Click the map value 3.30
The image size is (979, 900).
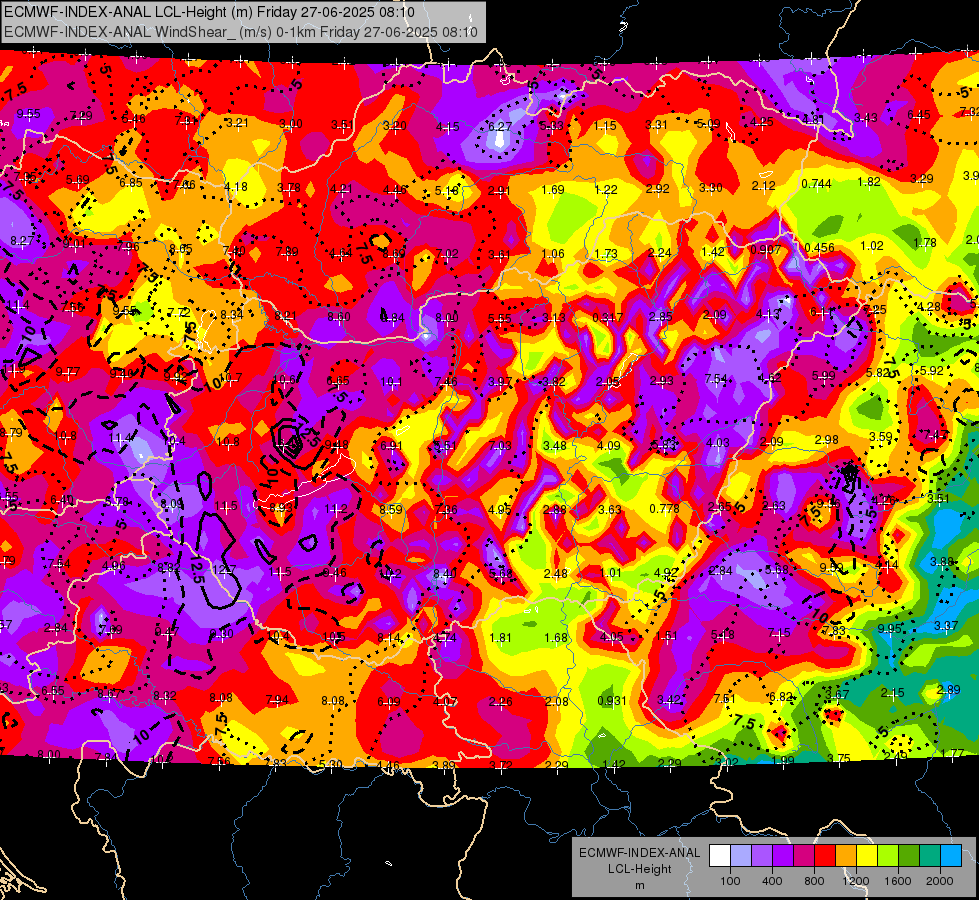(711, 187)
